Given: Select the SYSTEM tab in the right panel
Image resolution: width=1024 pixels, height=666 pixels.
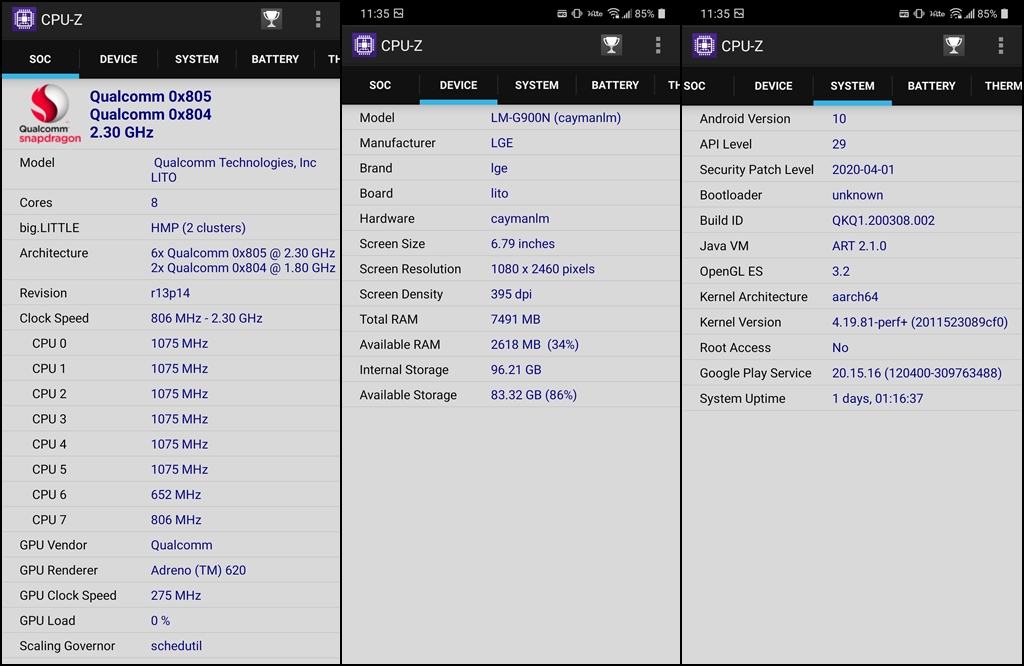Looking at the screenshot, I should click(852, 86).
